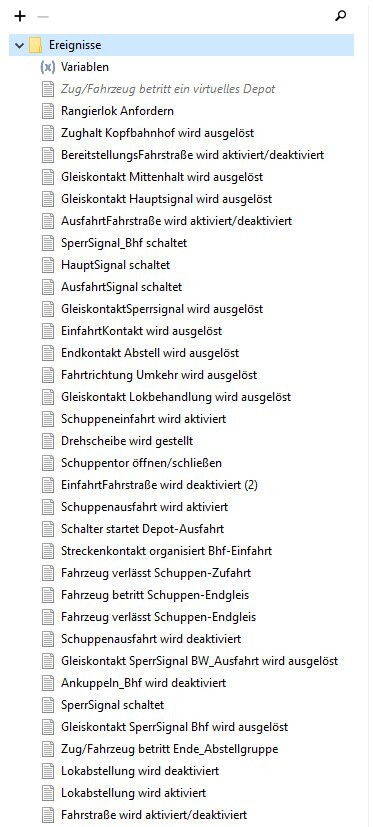This screenshot has height=827, width=373.
Task: Click the document icon beside Drehscheibe wird gestellt
Action: pyautogui.click(x=48, y=441)
